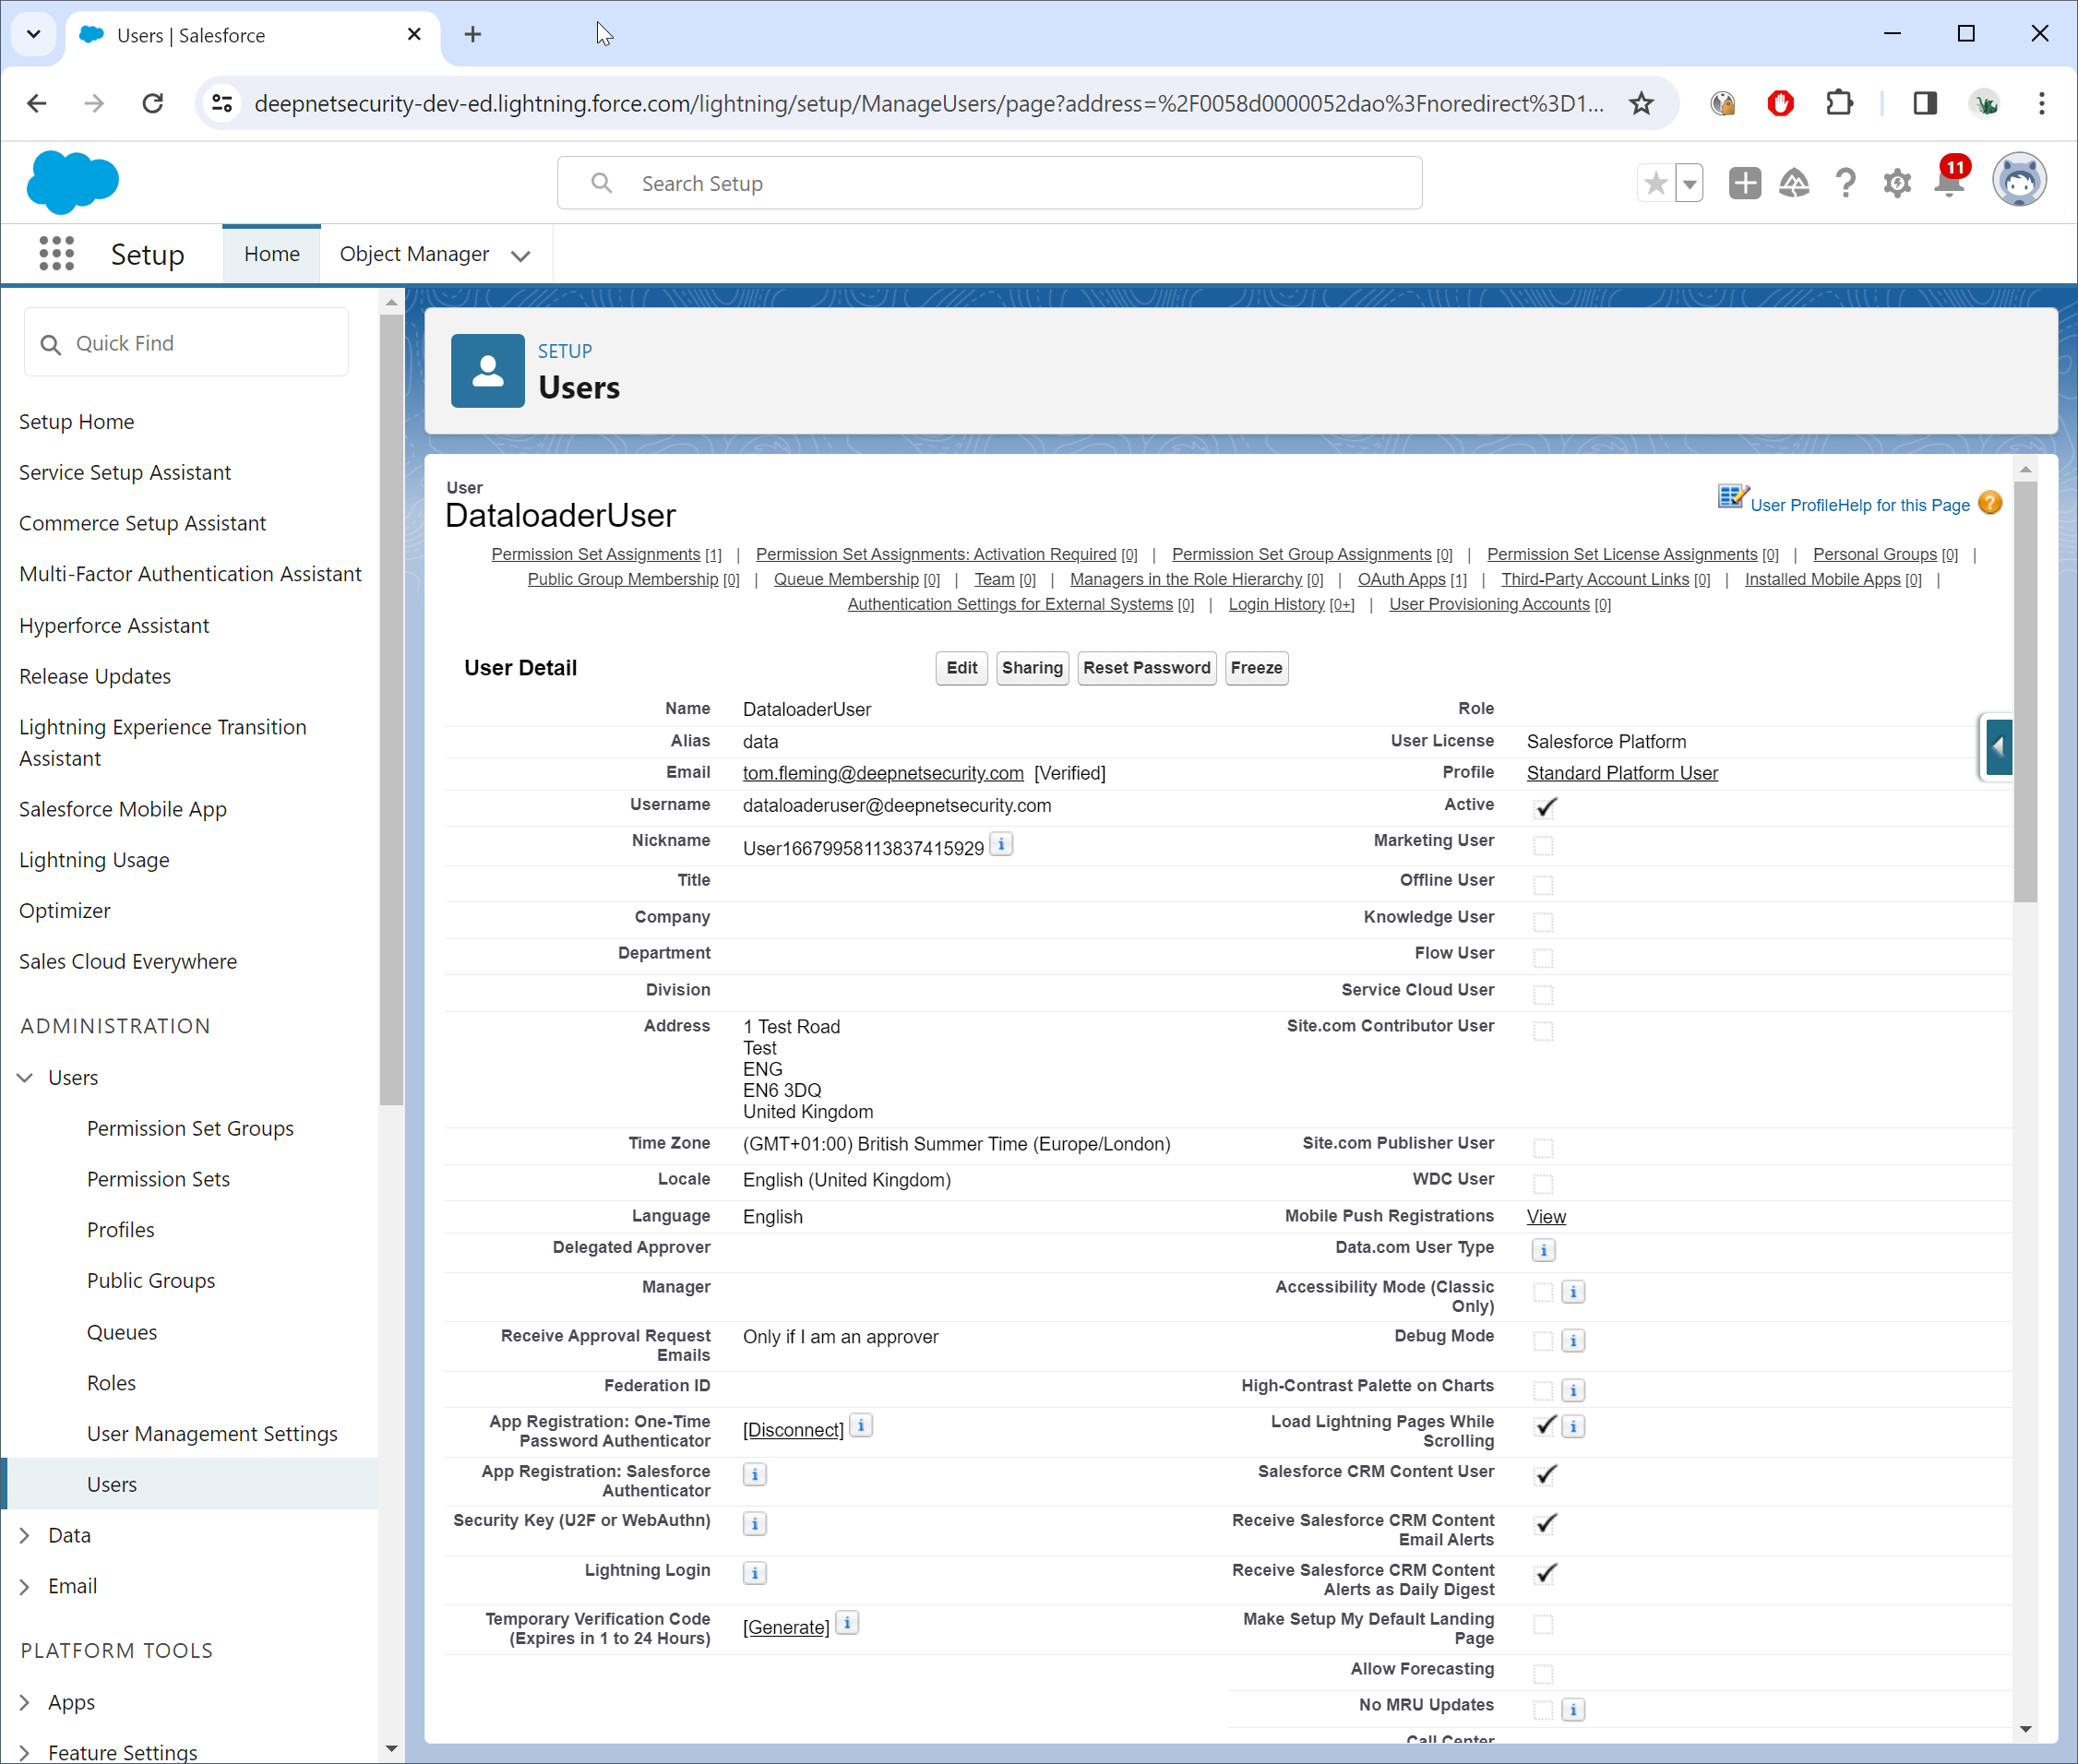Collapse the Users tree section
The image size is (2078, 1764).
pos(25,1077)
